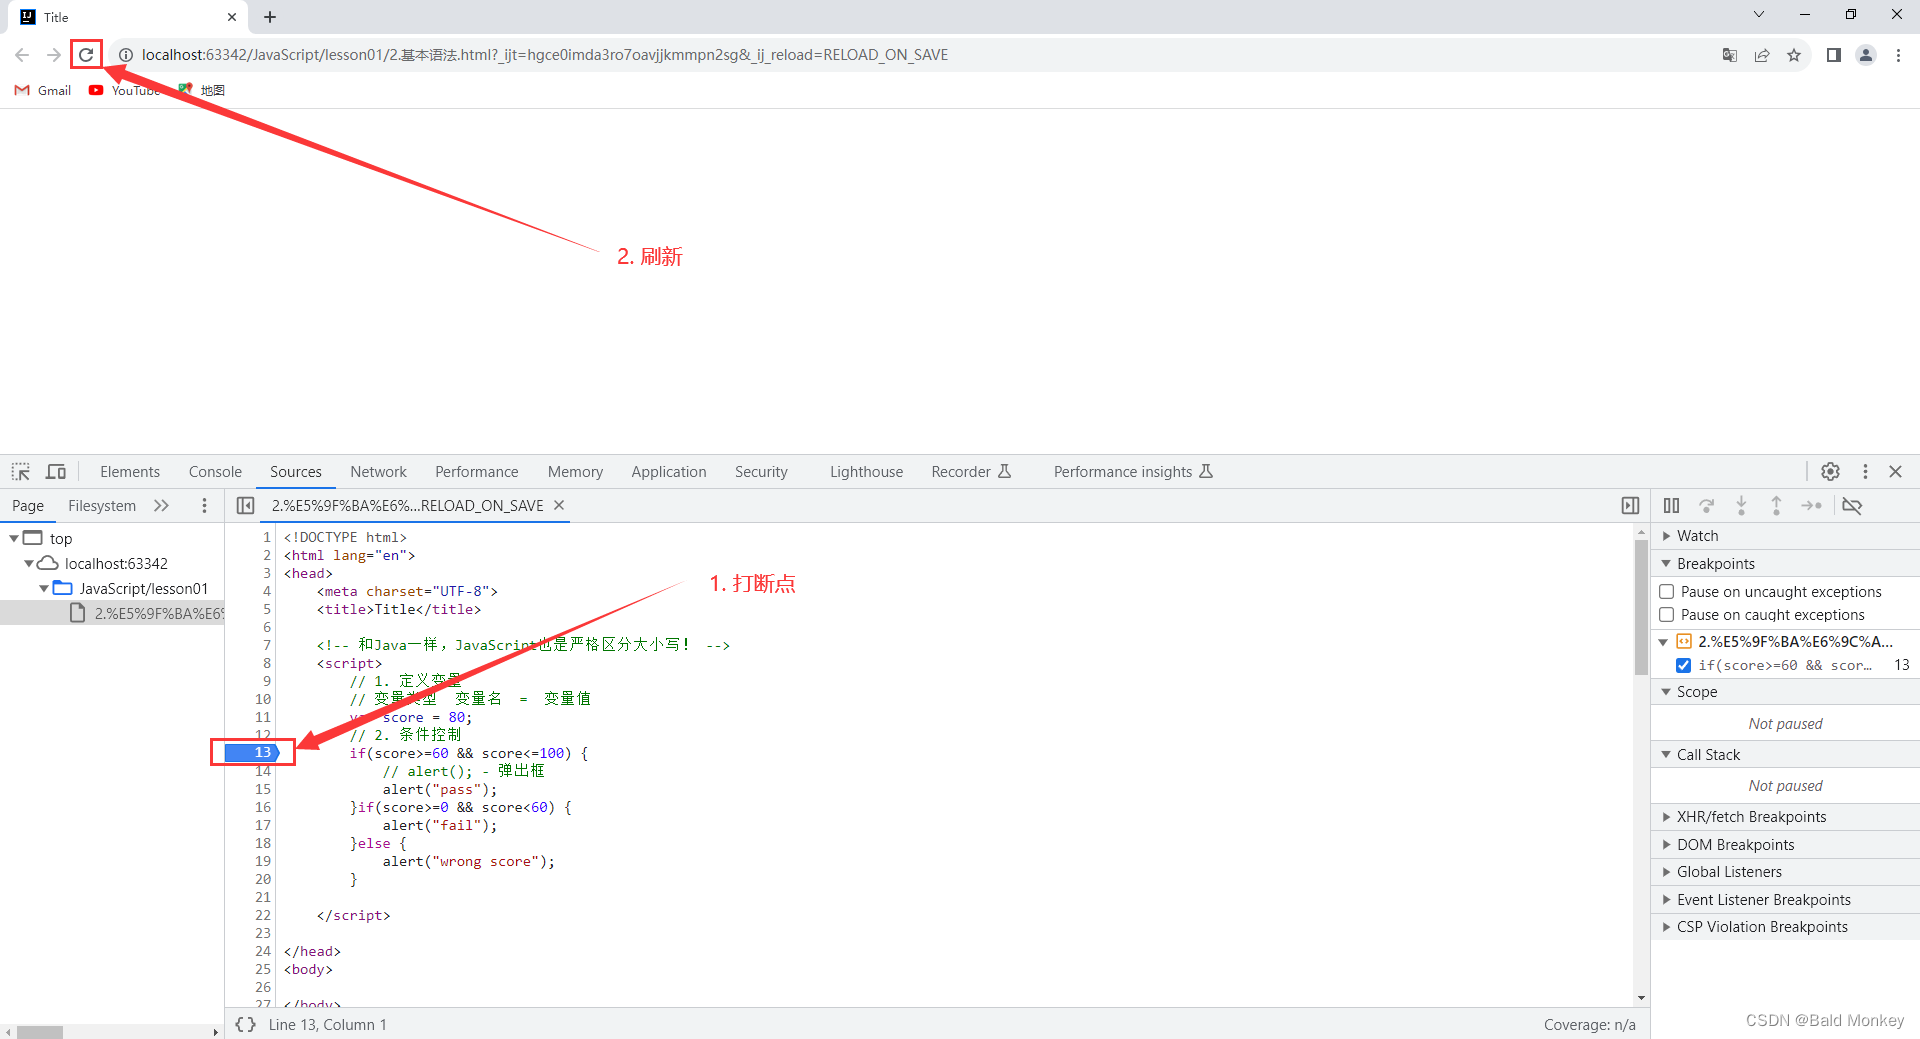Collapse the JavaScript/lesson01 folder
This screenshot has width=1920, height=1039.
[44, 588]
